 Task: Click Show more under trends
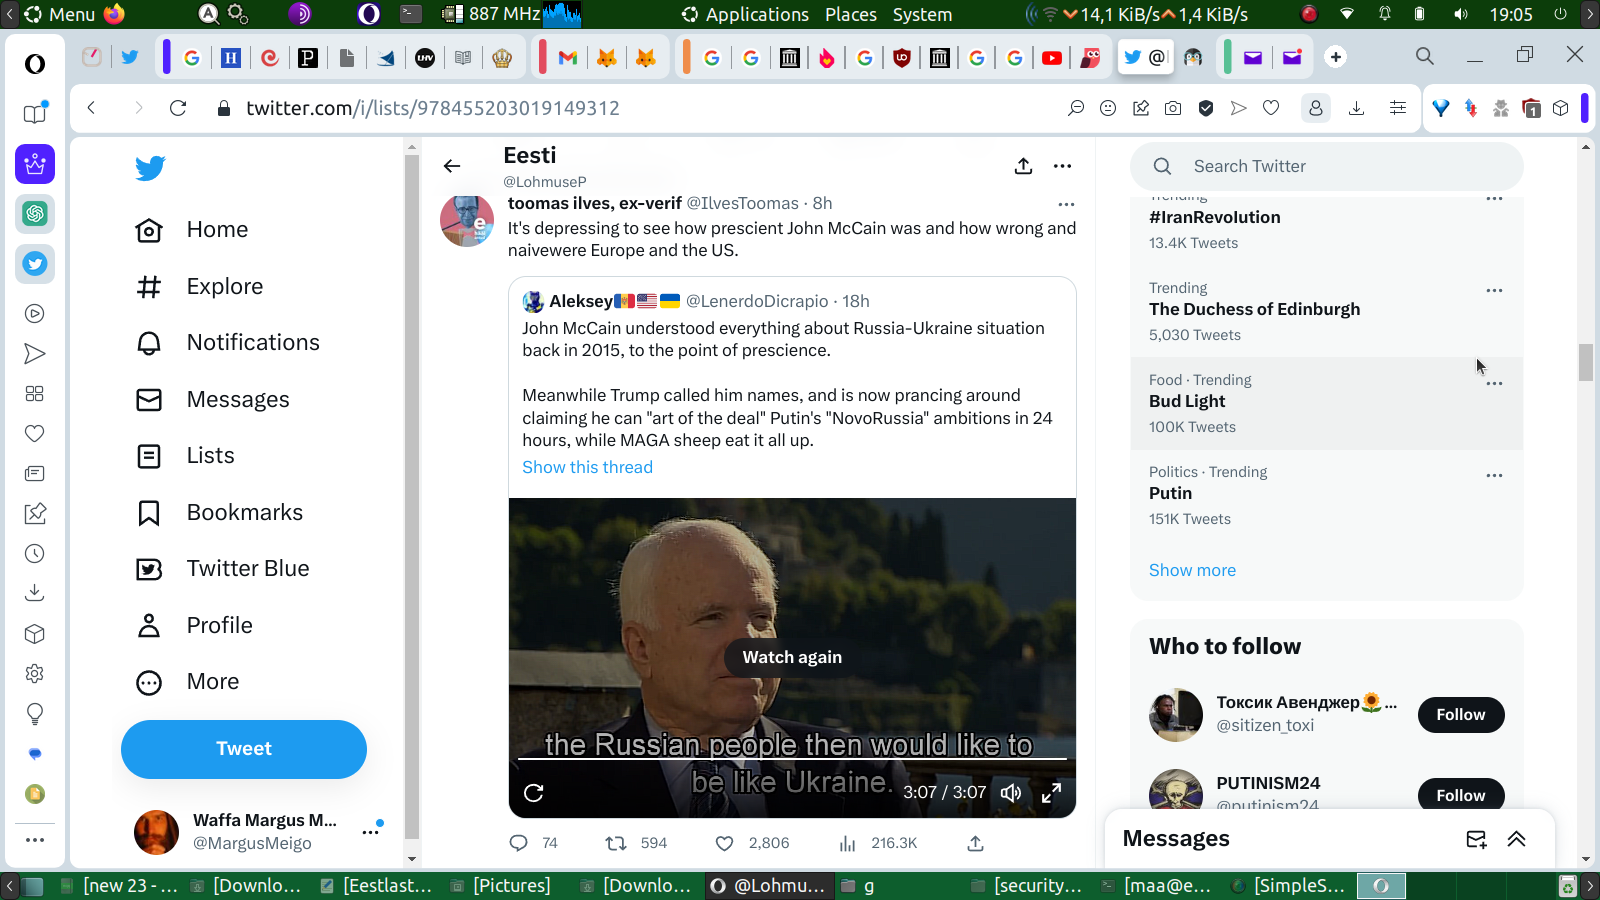[x=1192, y=570]
